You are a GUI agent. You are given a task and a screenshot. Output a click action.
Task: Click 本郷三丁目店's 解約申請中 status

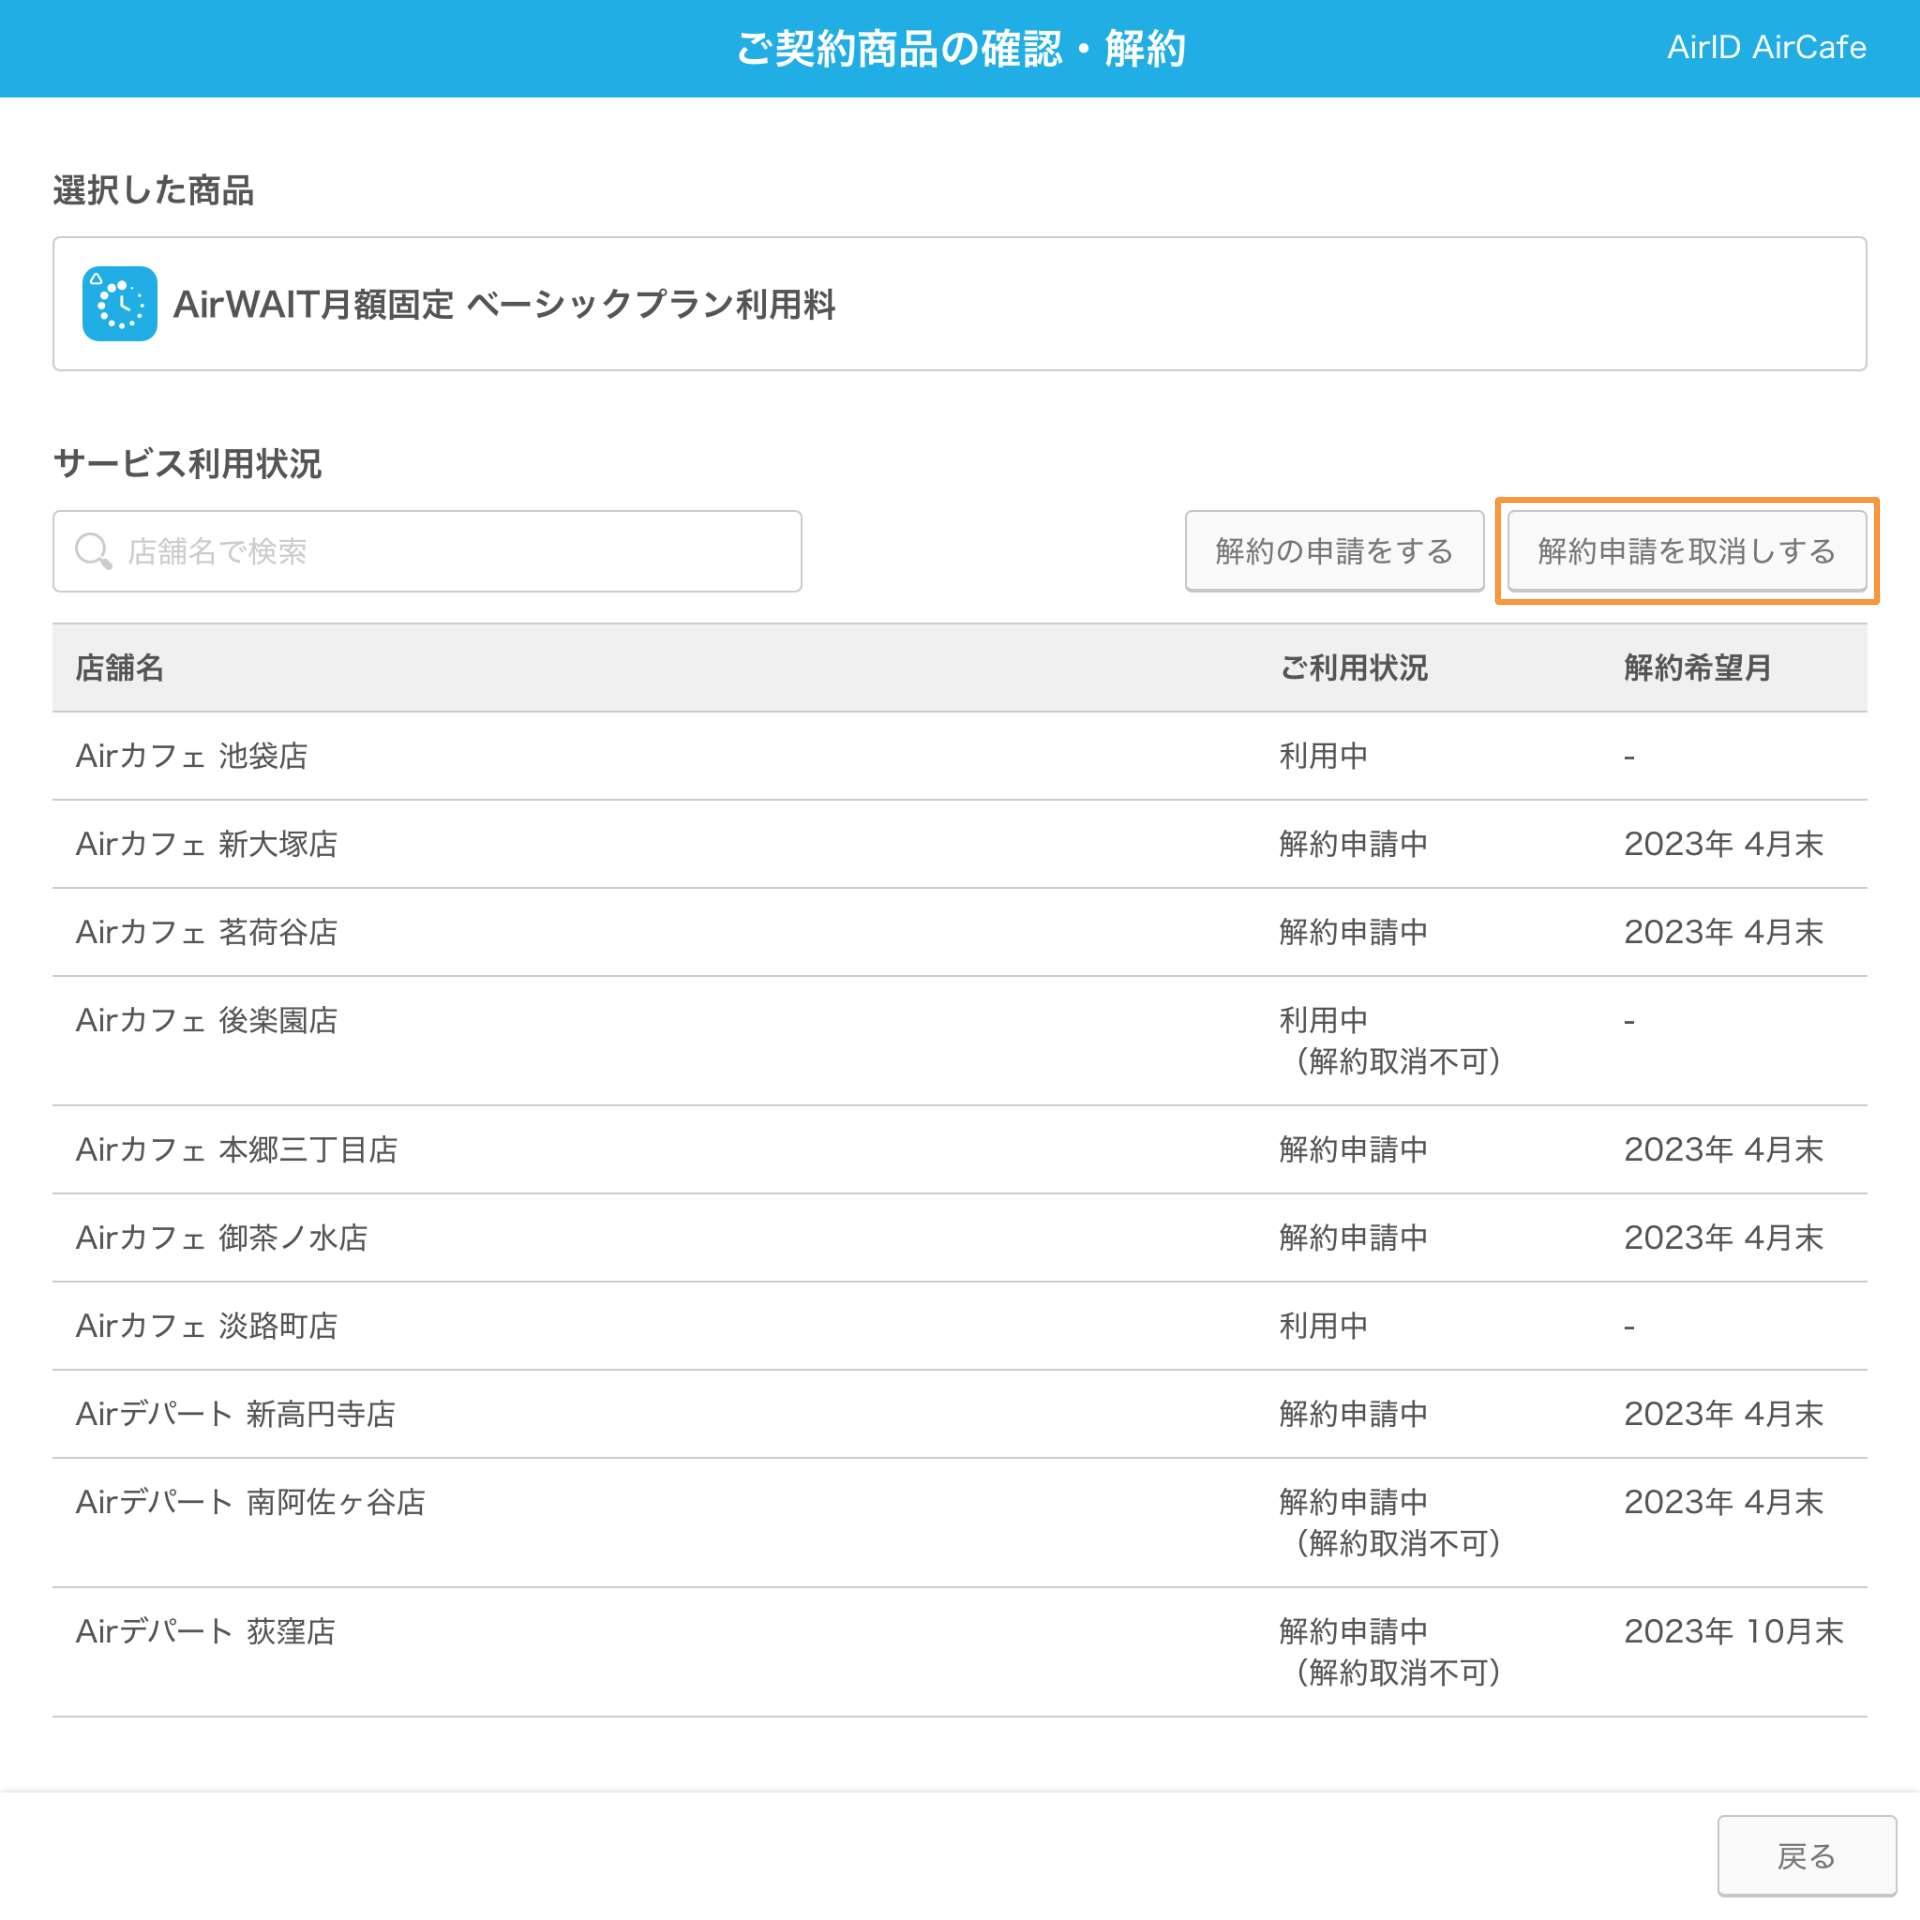1354,1150
